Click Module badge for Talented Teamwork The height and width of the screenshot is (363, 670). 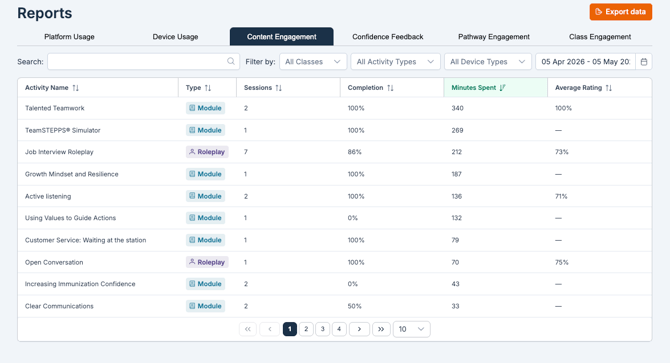206,108
